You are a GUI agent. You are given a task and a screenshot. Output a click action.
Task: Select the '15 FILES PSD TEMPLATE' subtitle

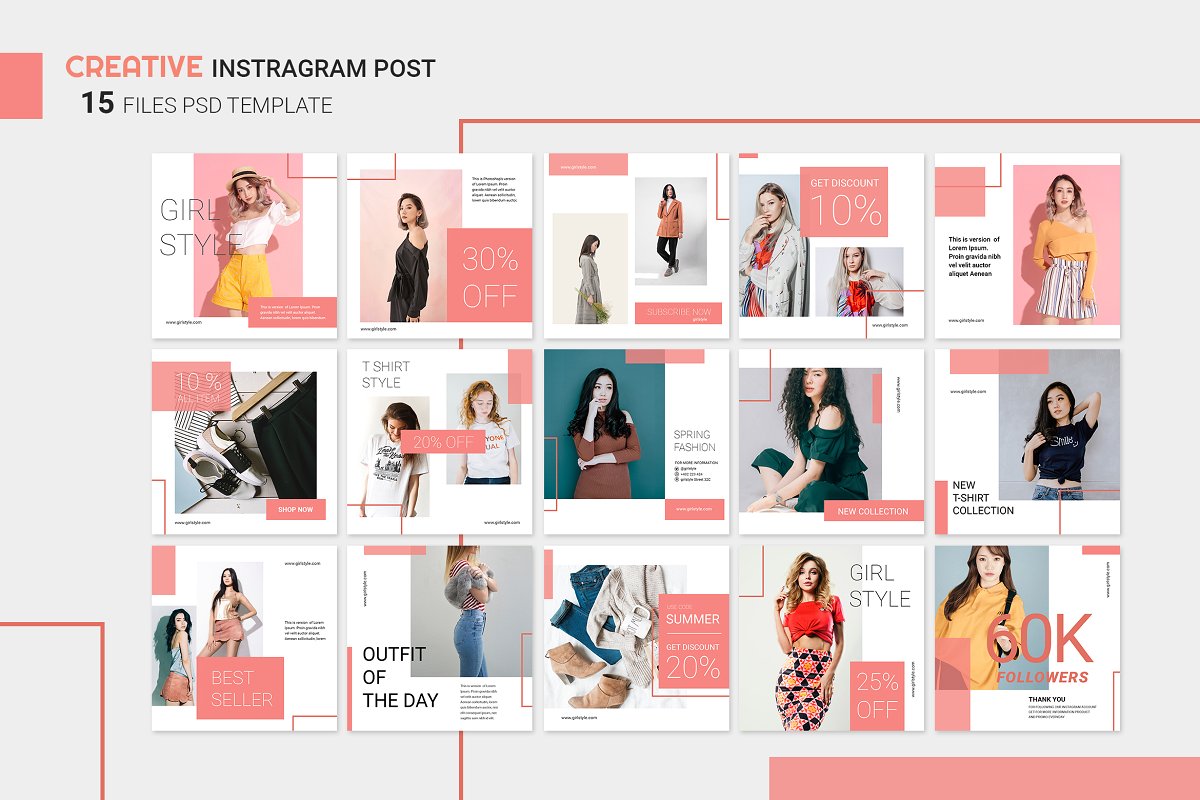(207, 104)
